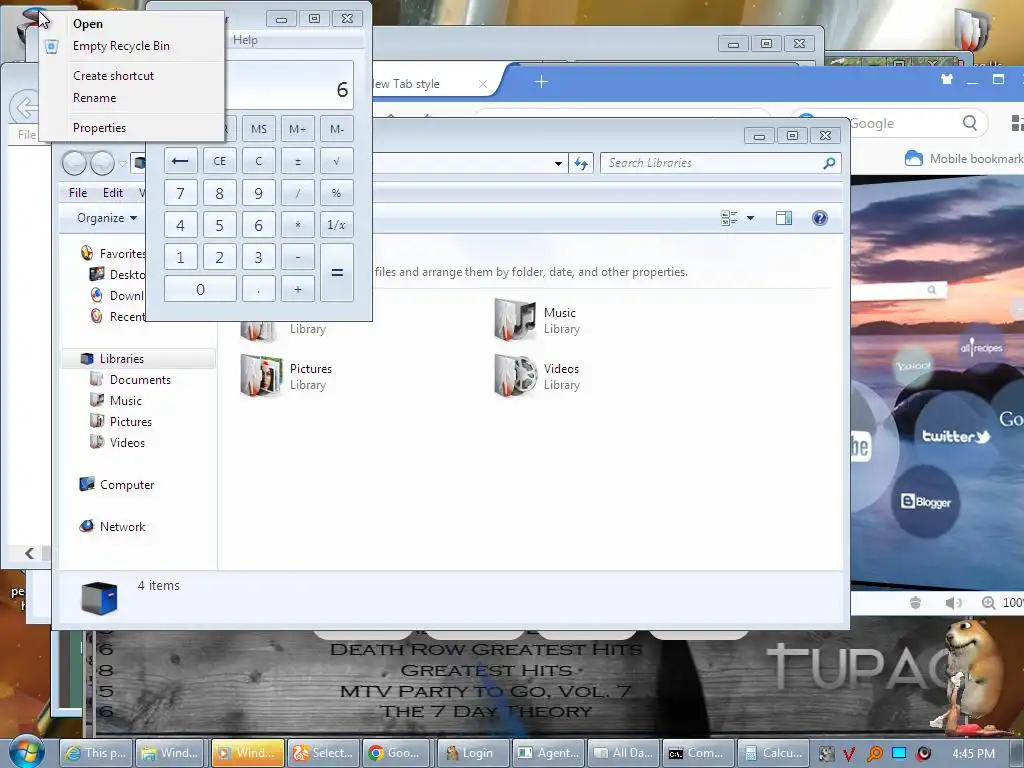Select Computer in the navigation pane
The height and width of the screenshot is (768, 1024).
tap(127, 485)
